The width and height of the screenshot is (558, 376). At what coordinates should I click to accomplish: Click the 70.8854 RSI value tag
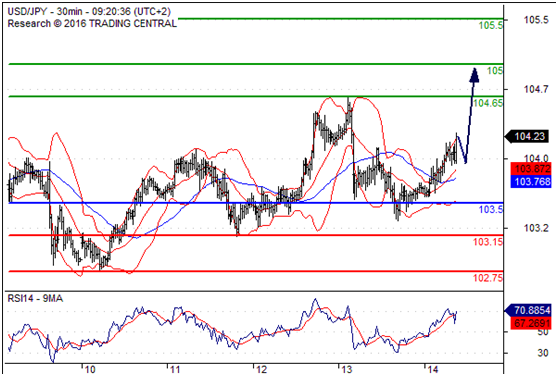(x=528, y=310)
